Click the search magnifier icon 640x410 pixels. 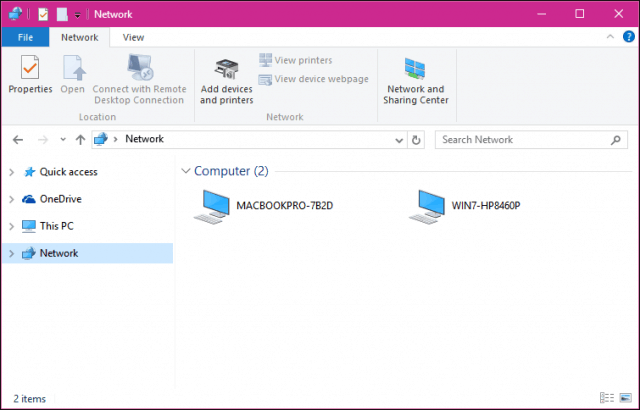(x=616, y=140)
